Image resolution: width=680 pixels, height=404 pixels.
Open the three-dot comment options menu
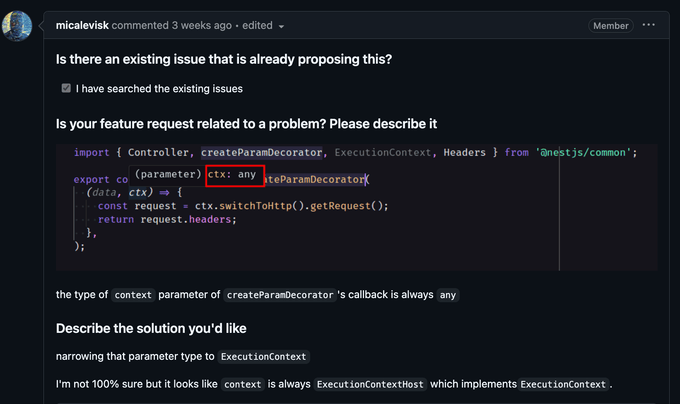coord(648,25)
